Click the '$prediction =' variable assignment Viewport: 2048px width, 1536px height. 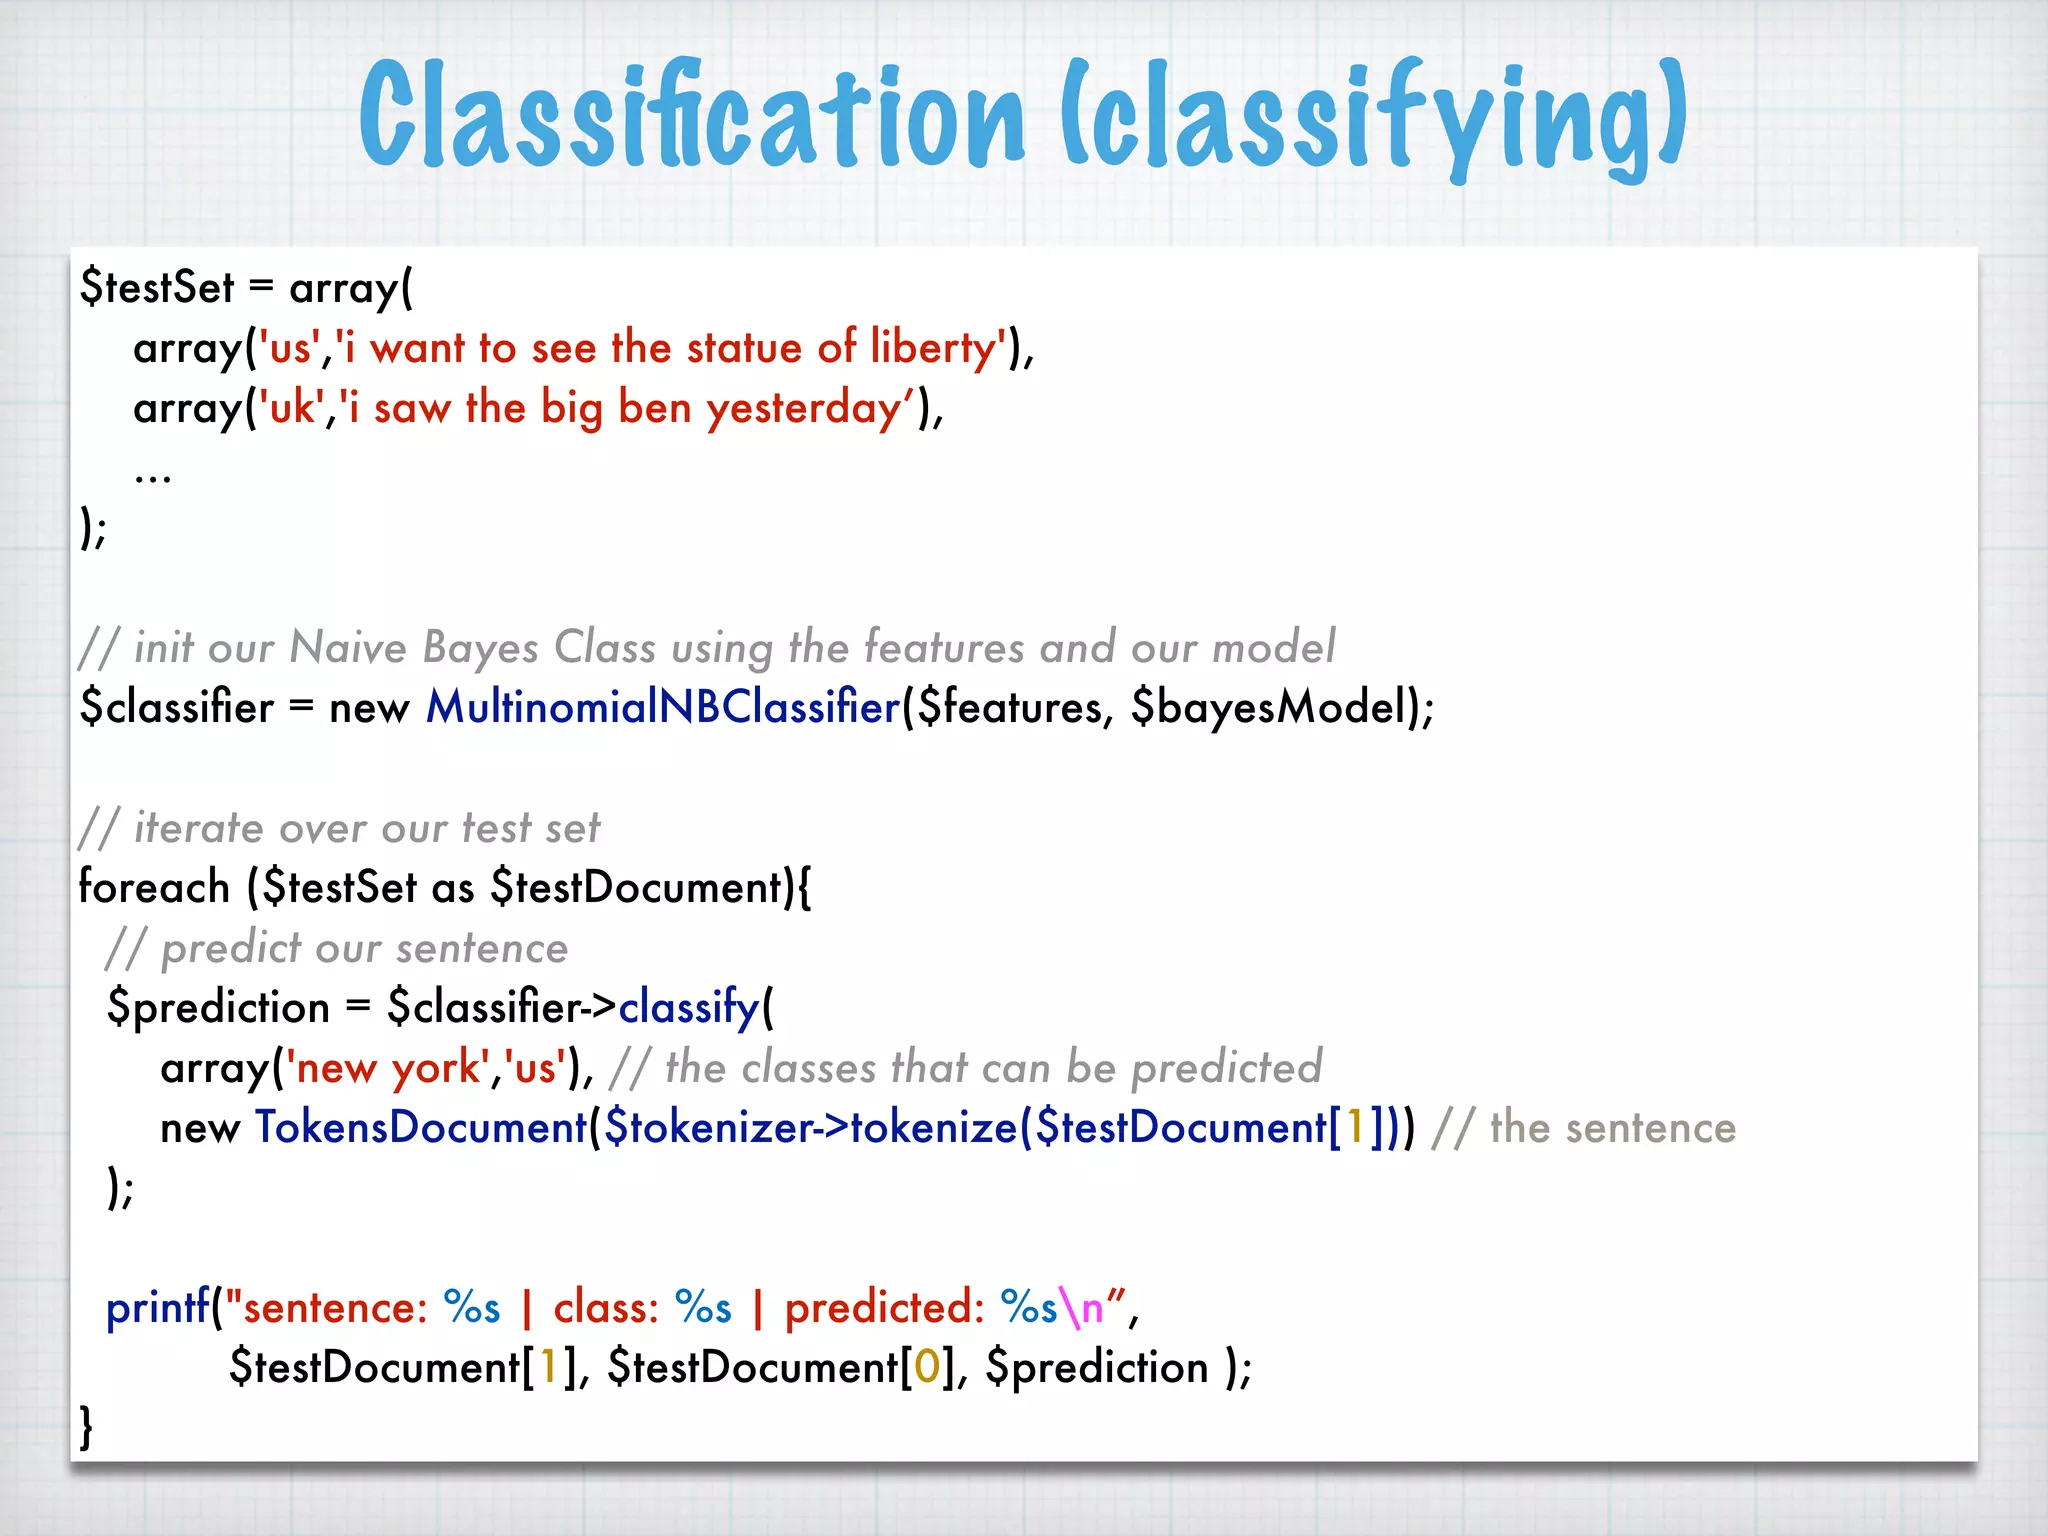coord(240,1007)
